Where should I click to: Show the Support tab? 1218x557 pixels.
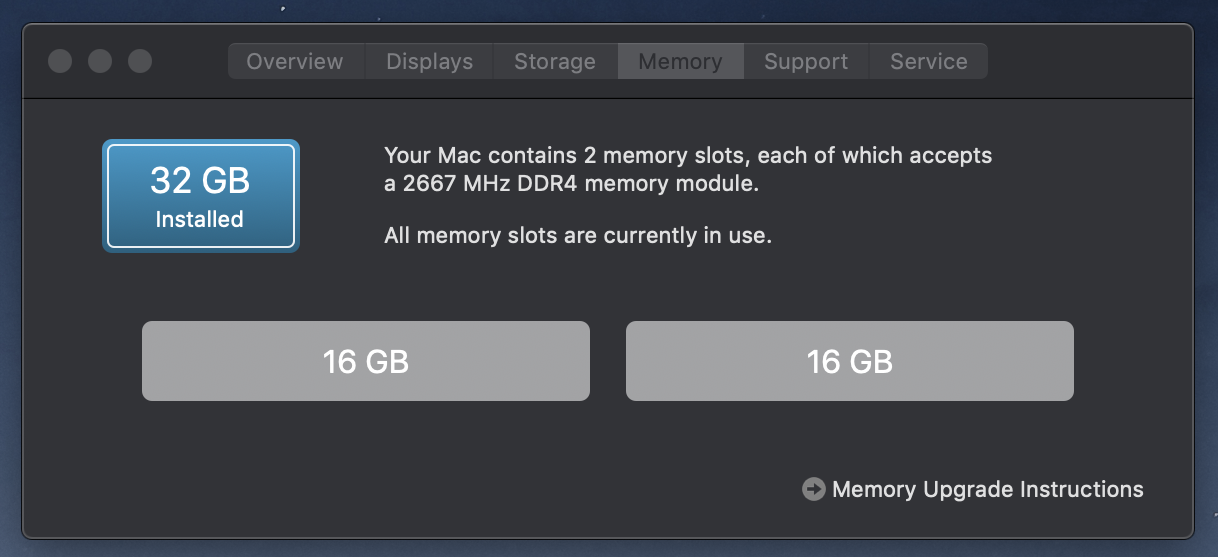point(806,61)
